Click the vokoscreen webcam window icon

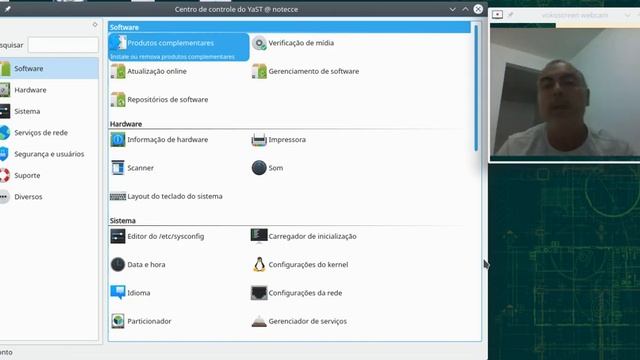pyautogui.click(x=497, y=15)
